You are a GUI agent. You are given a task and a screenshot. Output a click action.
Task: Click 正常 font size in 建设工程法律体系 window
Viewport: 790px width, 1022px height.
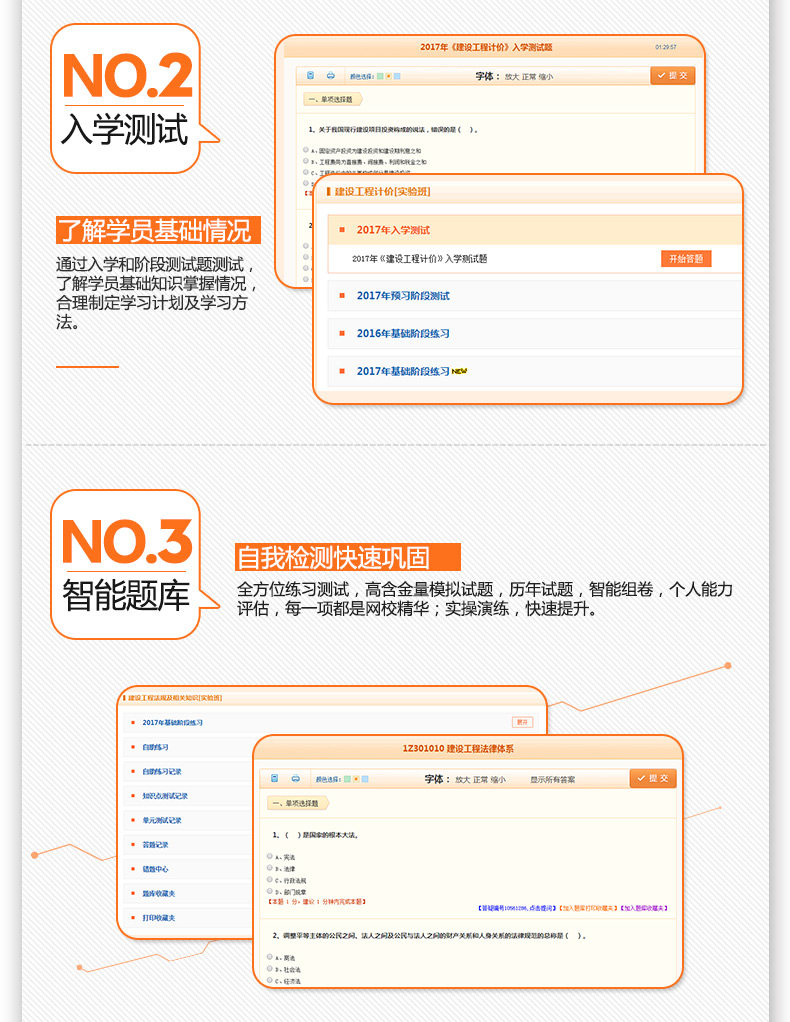pos(480,780)
